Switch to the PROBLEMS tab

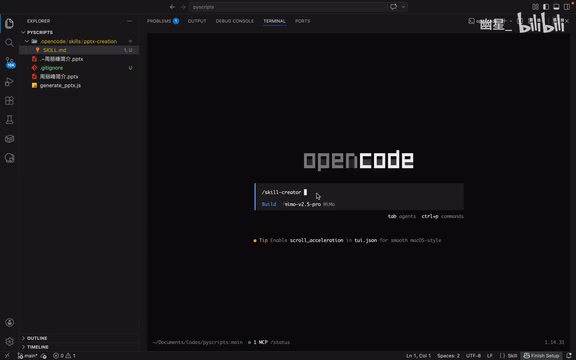pos(163,21)
